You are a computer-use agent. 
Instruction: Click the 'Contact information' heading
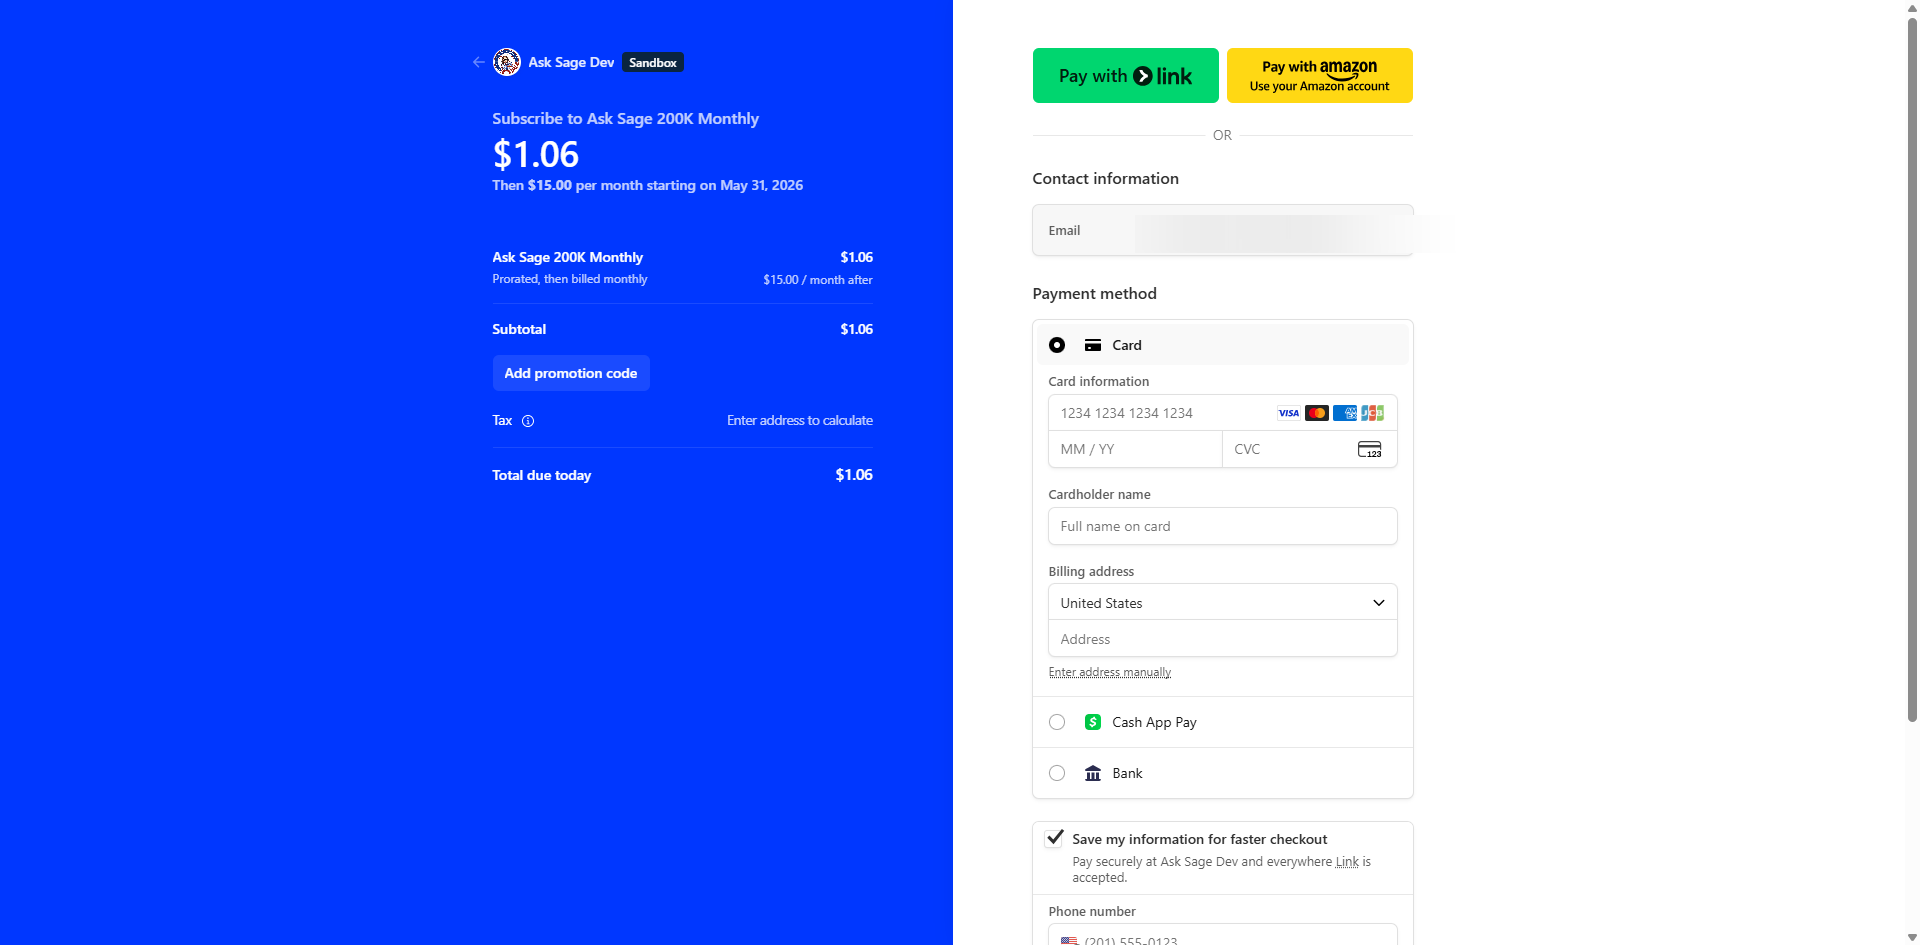pos(1105,178)
